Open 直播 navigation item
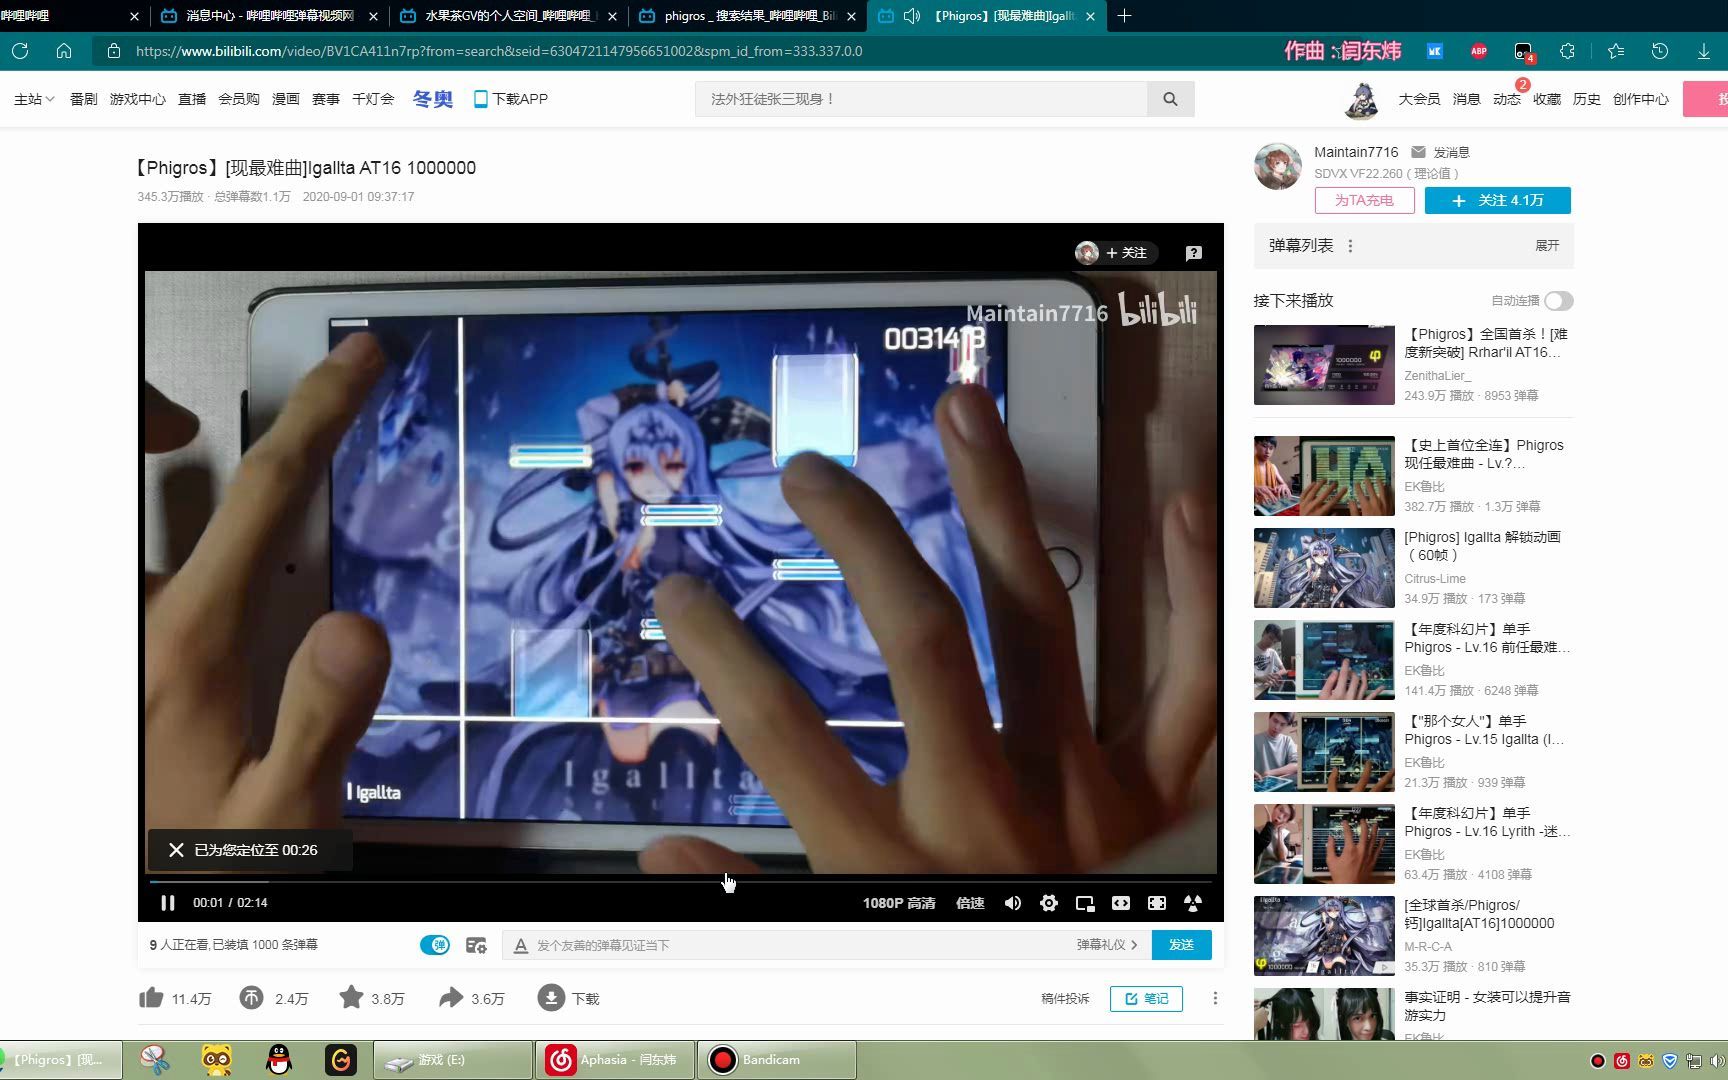This screenshot has width=1728, height=1080. click(x=192, y=99)
